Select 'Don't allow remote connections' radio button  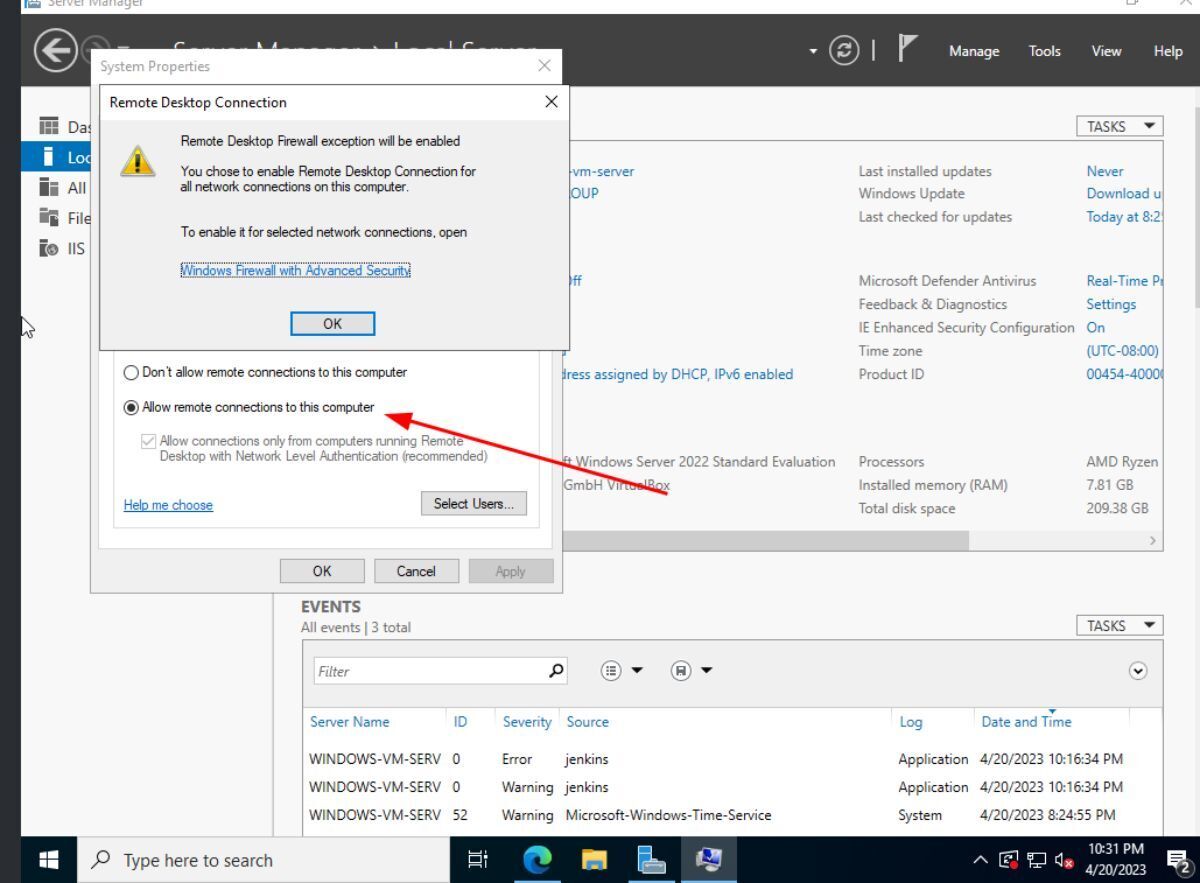pos(131,373)
